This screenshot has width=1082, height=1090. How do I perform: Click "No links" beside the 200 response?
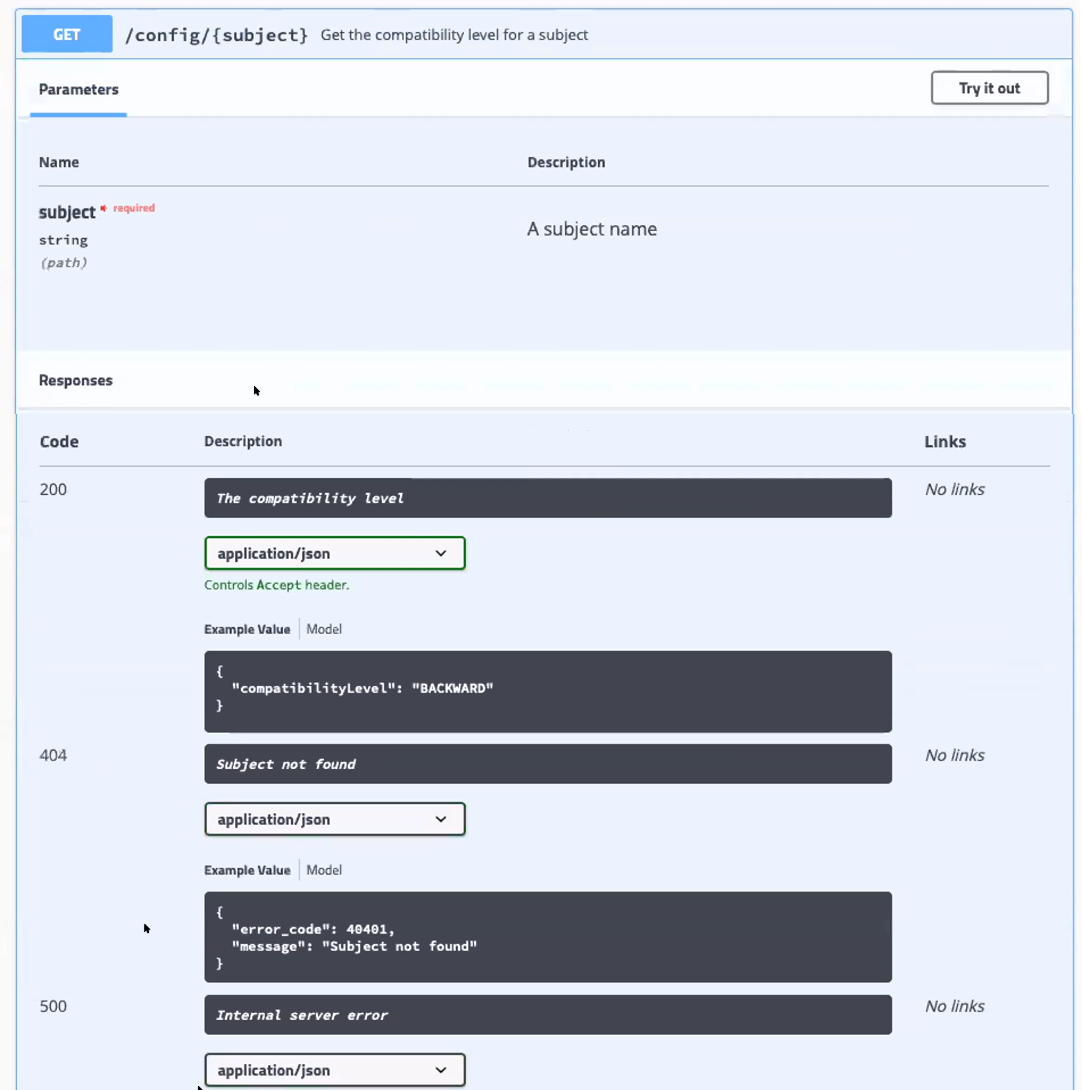(954, 489)
